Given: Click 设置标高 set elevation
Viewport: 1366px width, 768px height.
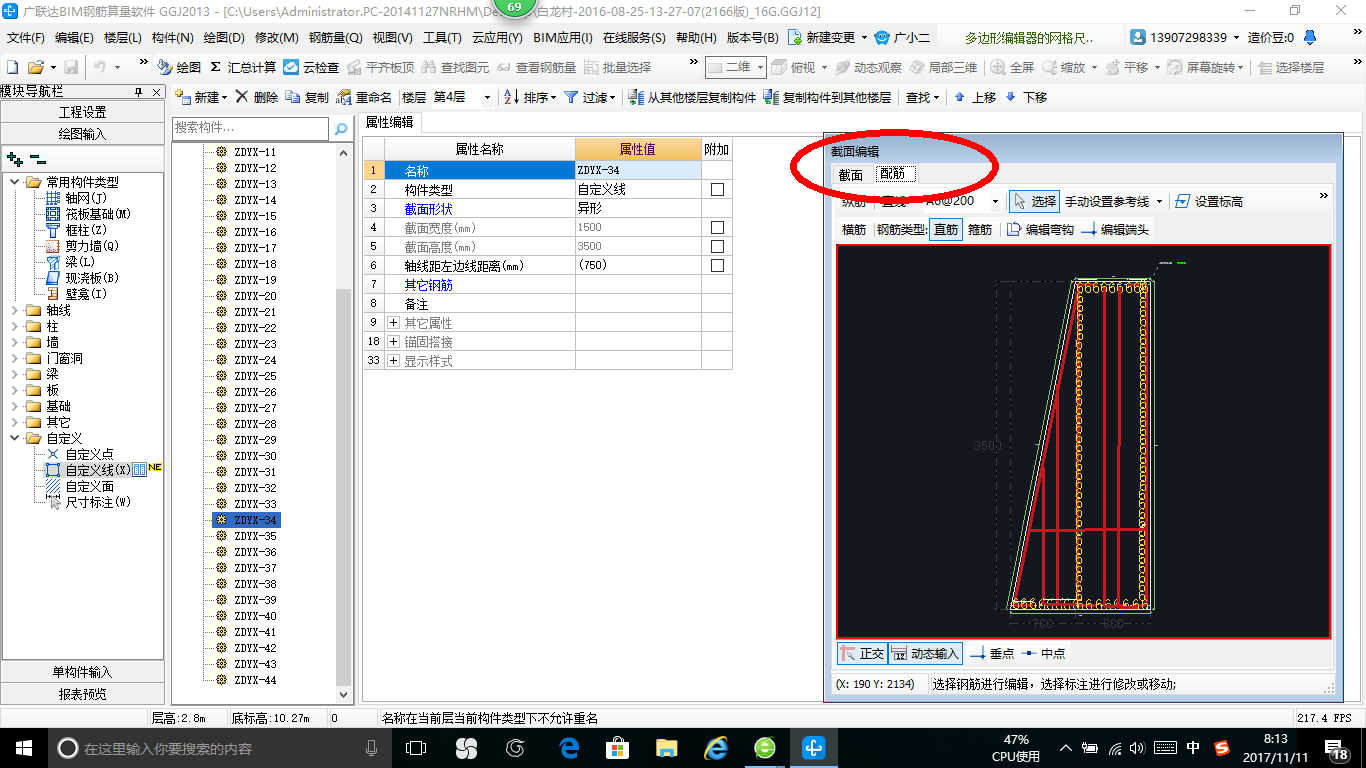Looking at the screenshot, I should coord(1208,201).
